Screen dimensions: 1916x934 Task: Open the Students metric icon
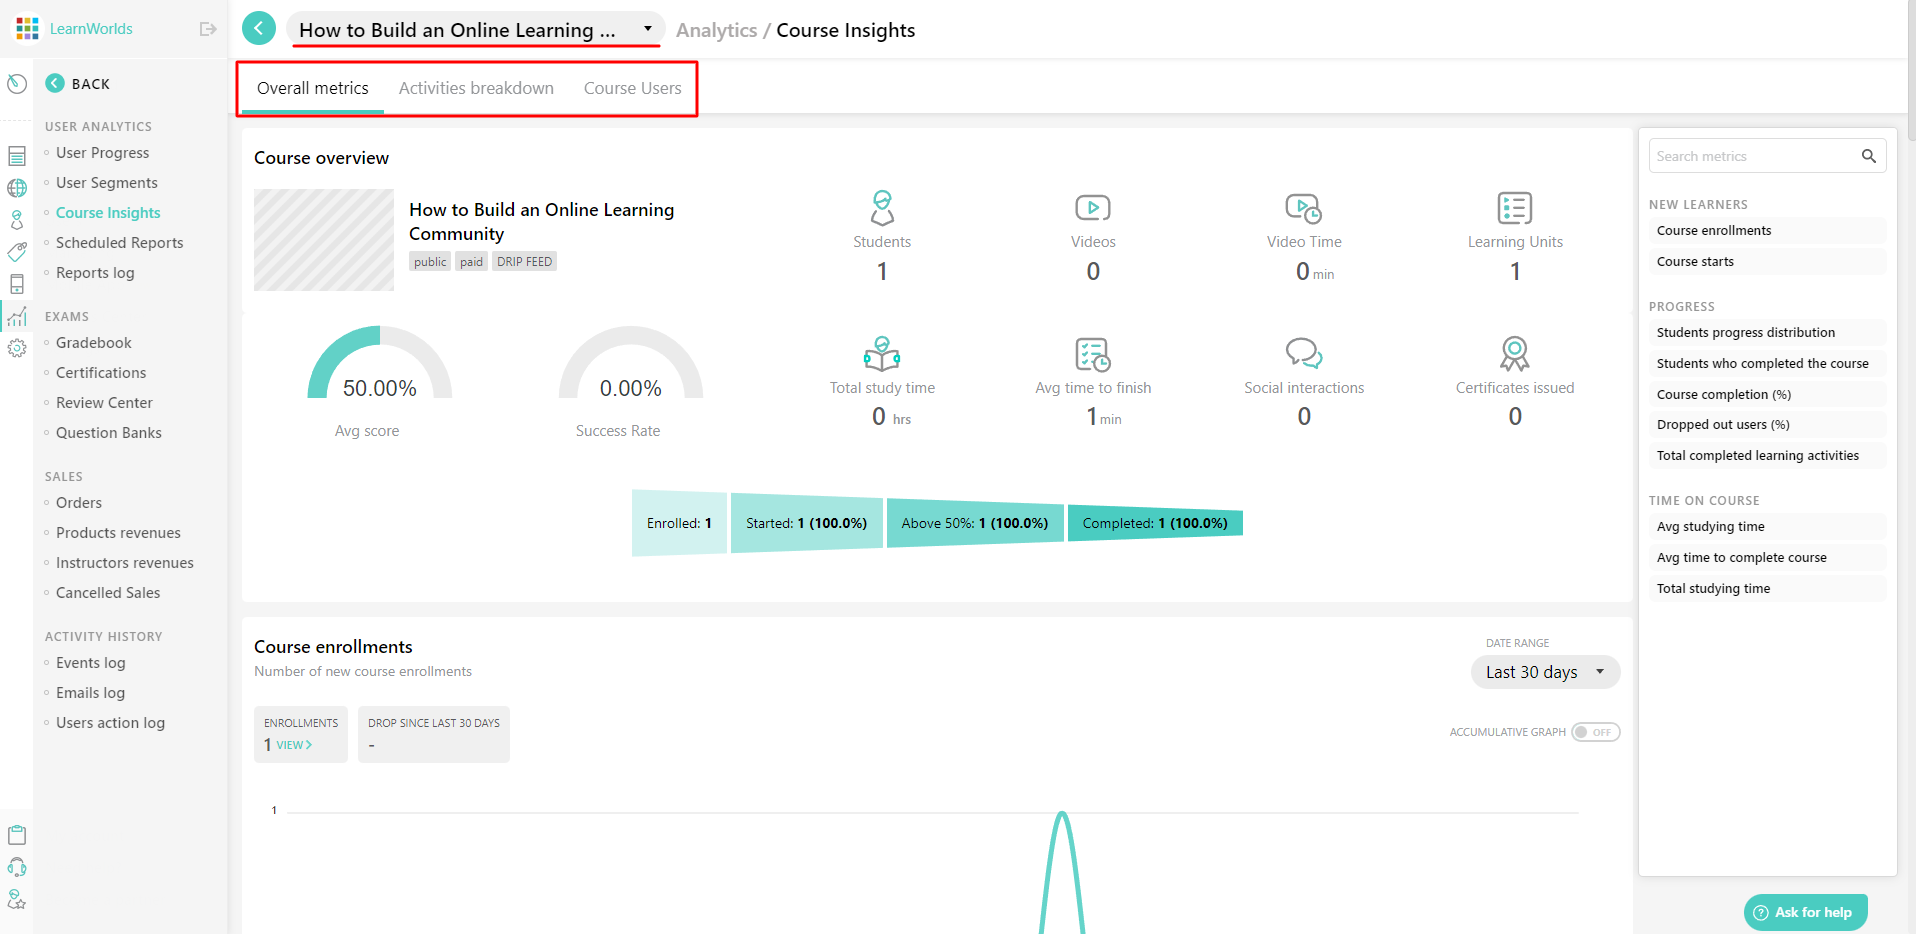[881, 207]
